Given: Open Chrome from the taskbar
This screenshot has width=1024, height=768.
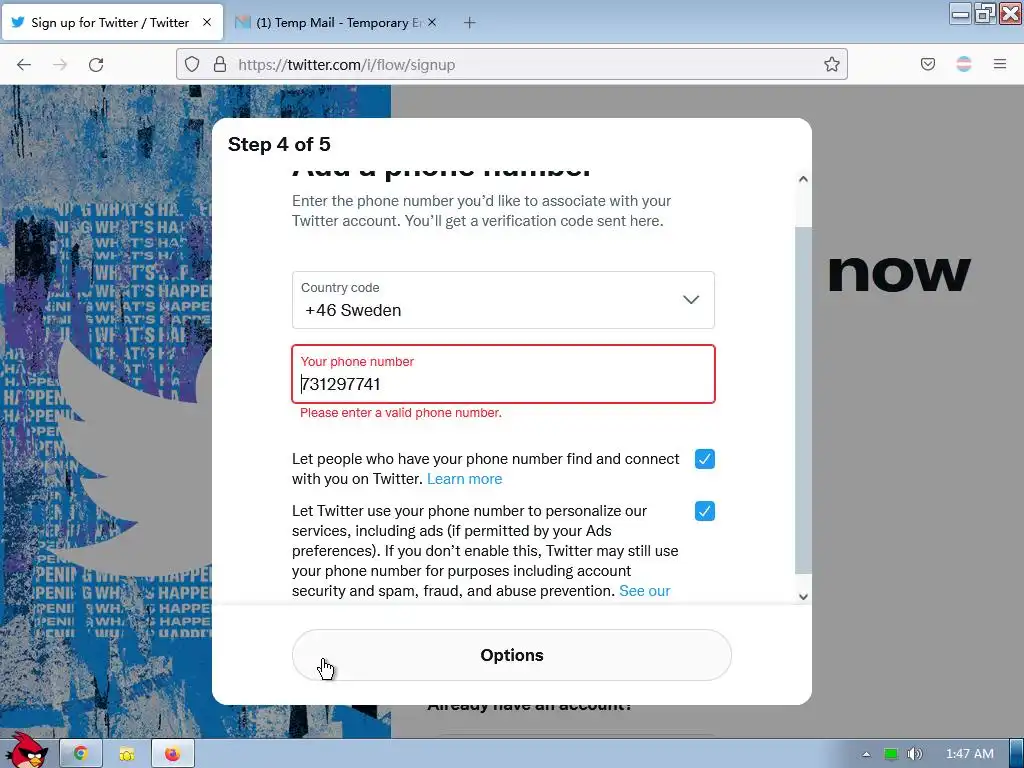Looking at the screenshot, I should (80, 754).
